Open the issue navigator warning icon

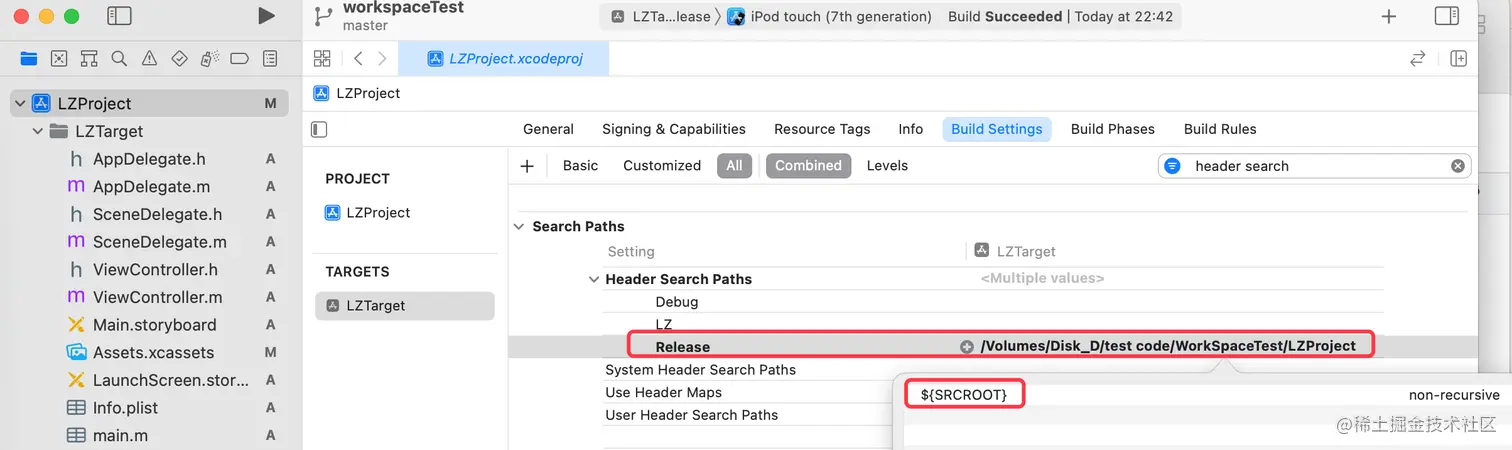point(149,59)
